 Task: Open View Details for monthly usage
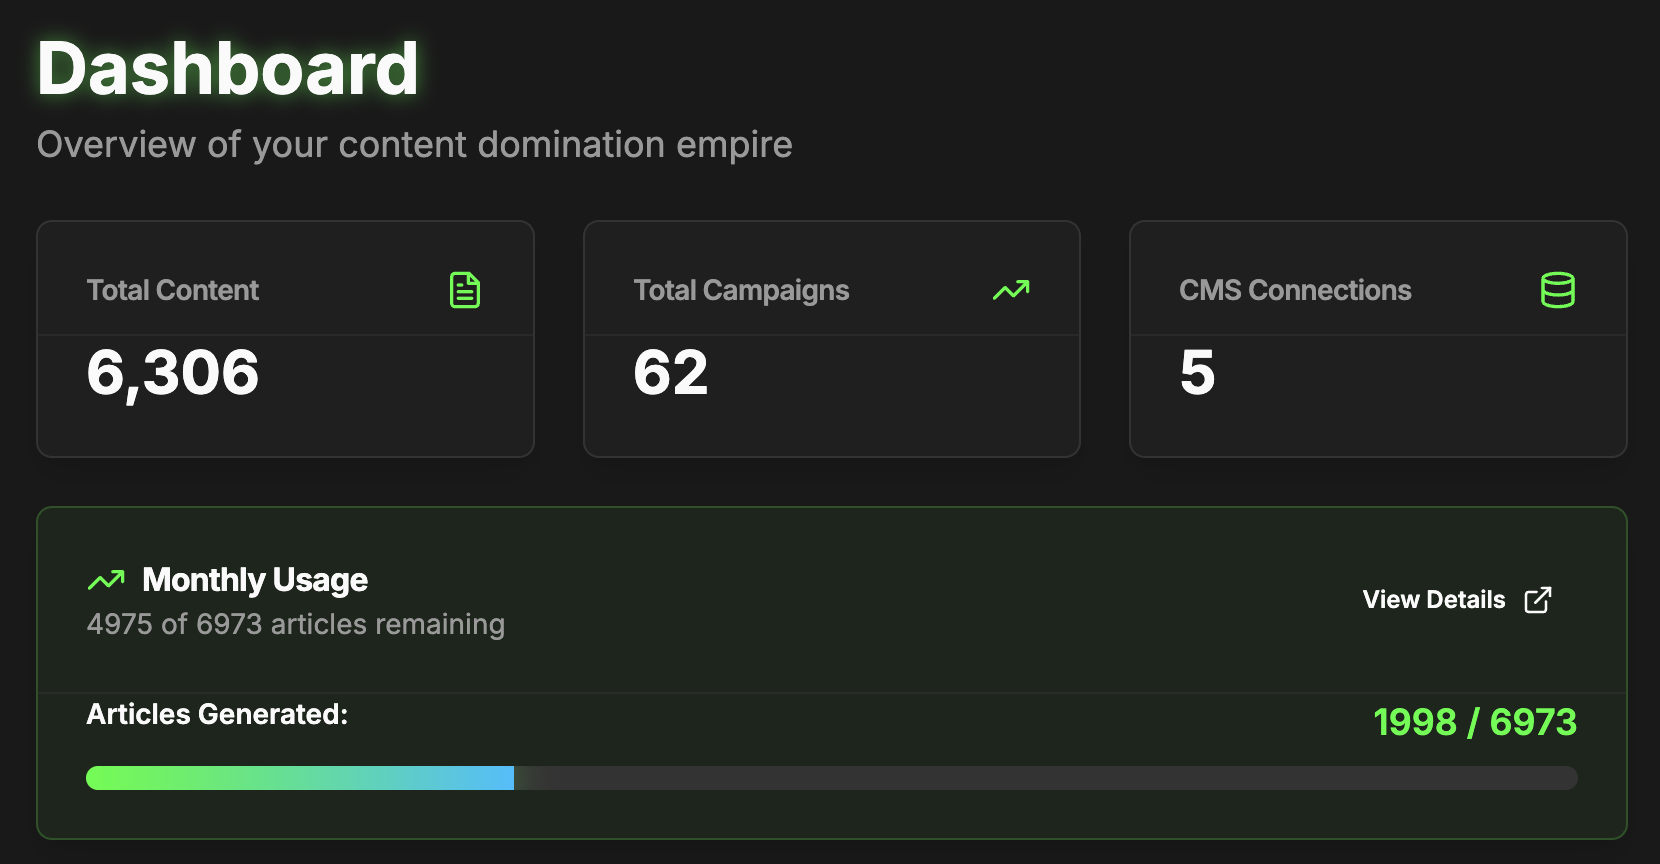pos(1457,600)
